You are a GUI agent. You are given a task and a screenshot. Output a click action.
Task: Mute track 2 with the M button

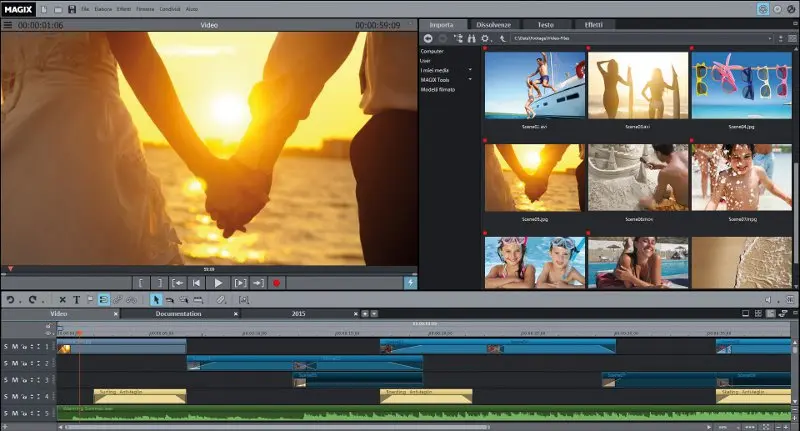click(x=15, y=363)
